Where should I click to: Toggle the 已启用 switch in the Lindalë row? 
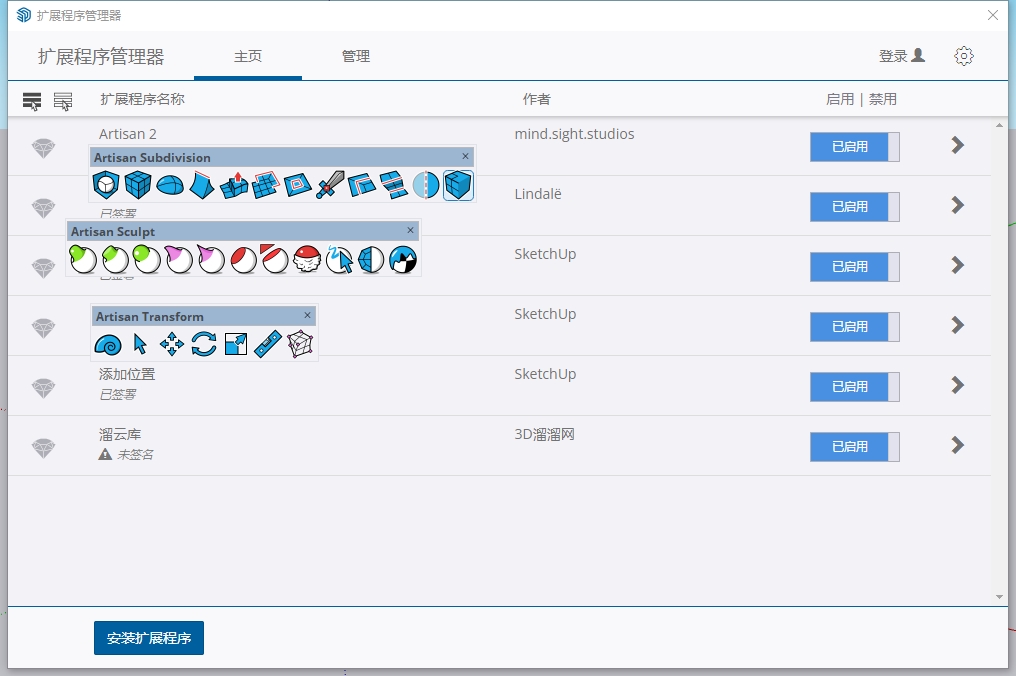point(855,207)
